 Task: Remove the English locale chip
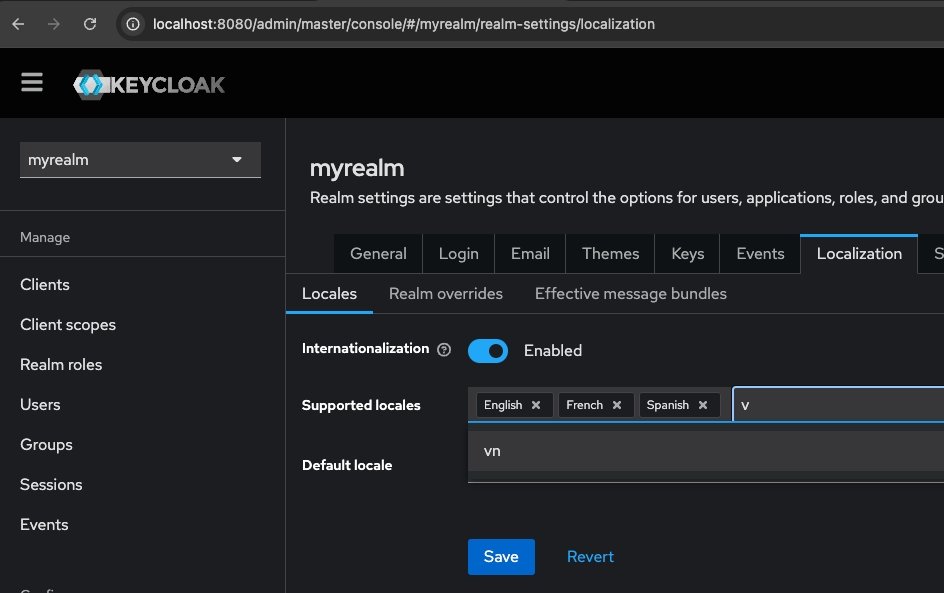[x=536, y=405]
